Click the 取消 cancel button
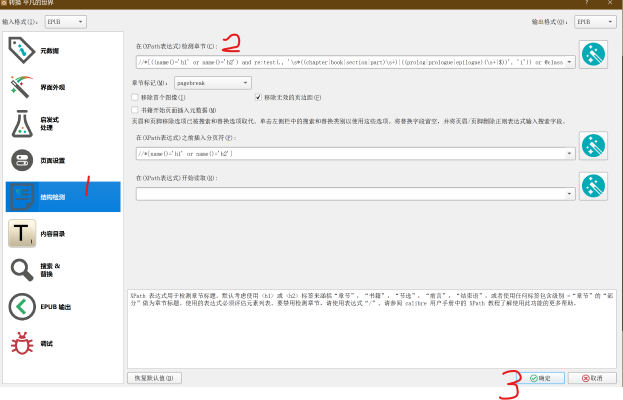 pos(592,378)
